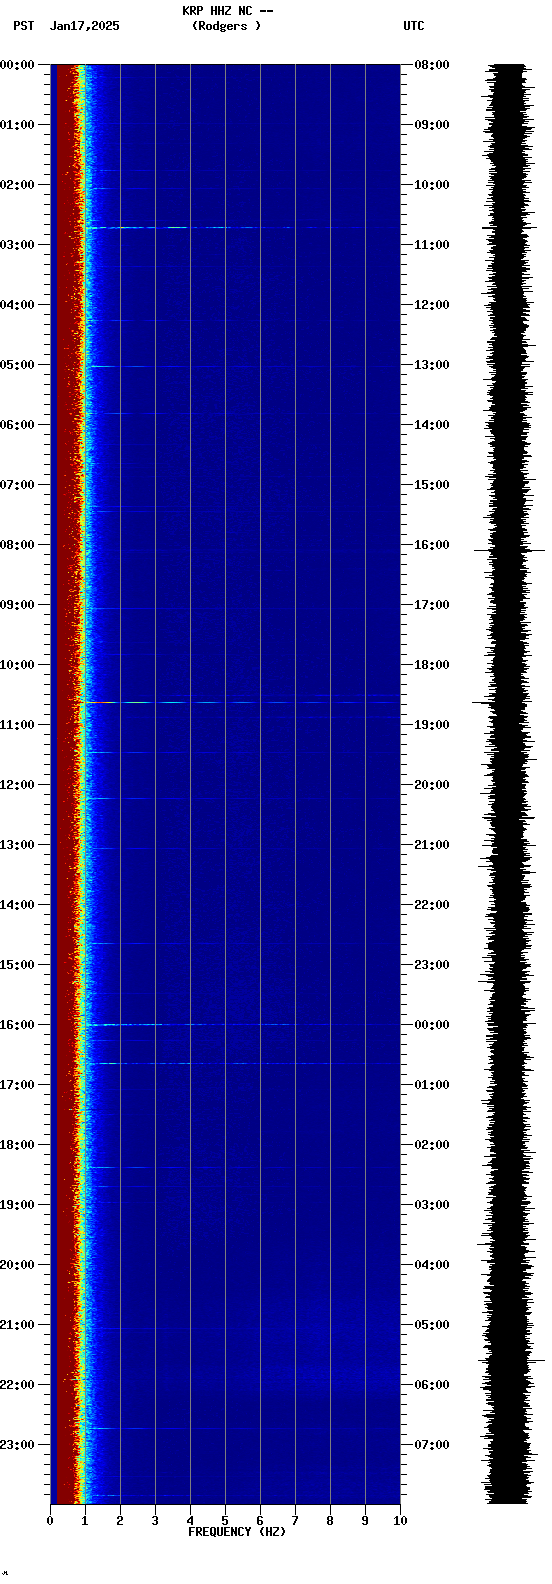This screenshot has height=1584, width=552.
Task: Click the '12:00' PST time label
Action: coord(17,785)
